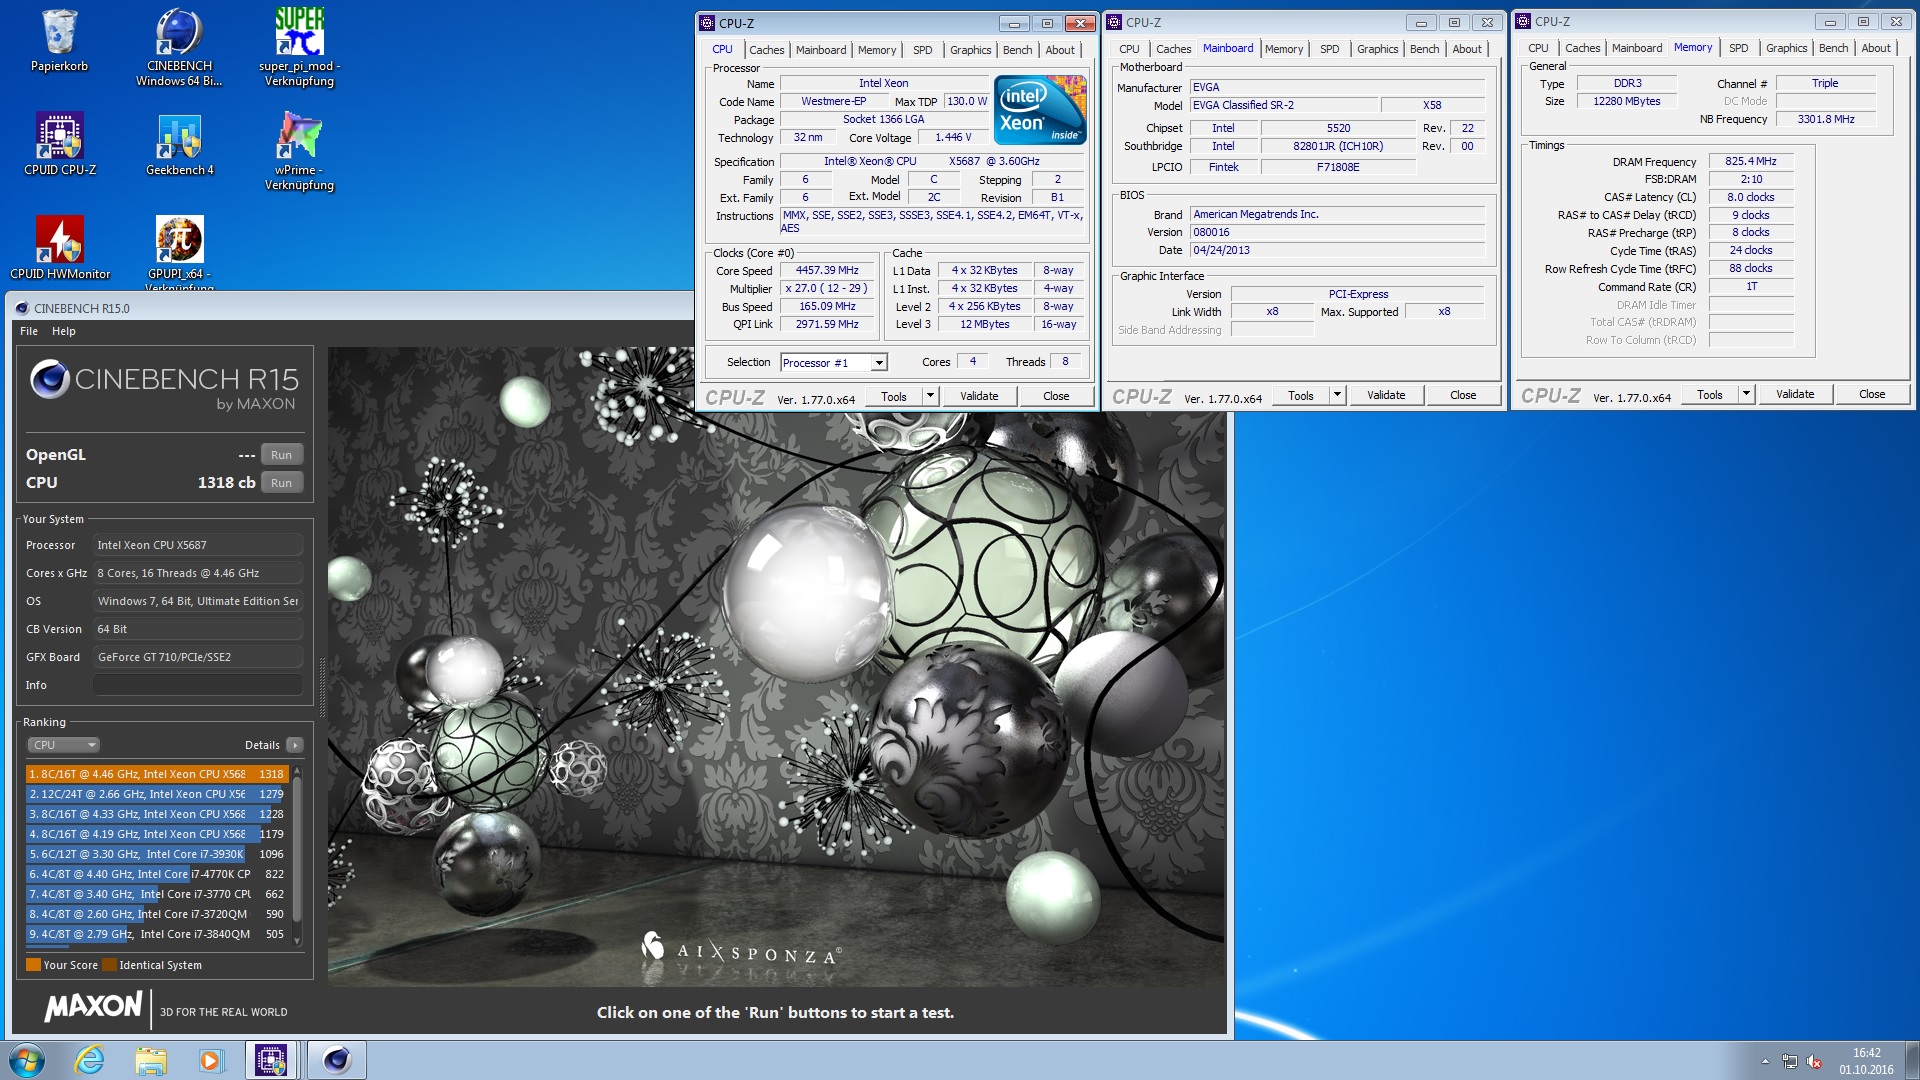Image resolution: width=1920 pixels, height=1080 pixels.
Task: Click the Info input field in Cinebench
Action: click(197, 685)
